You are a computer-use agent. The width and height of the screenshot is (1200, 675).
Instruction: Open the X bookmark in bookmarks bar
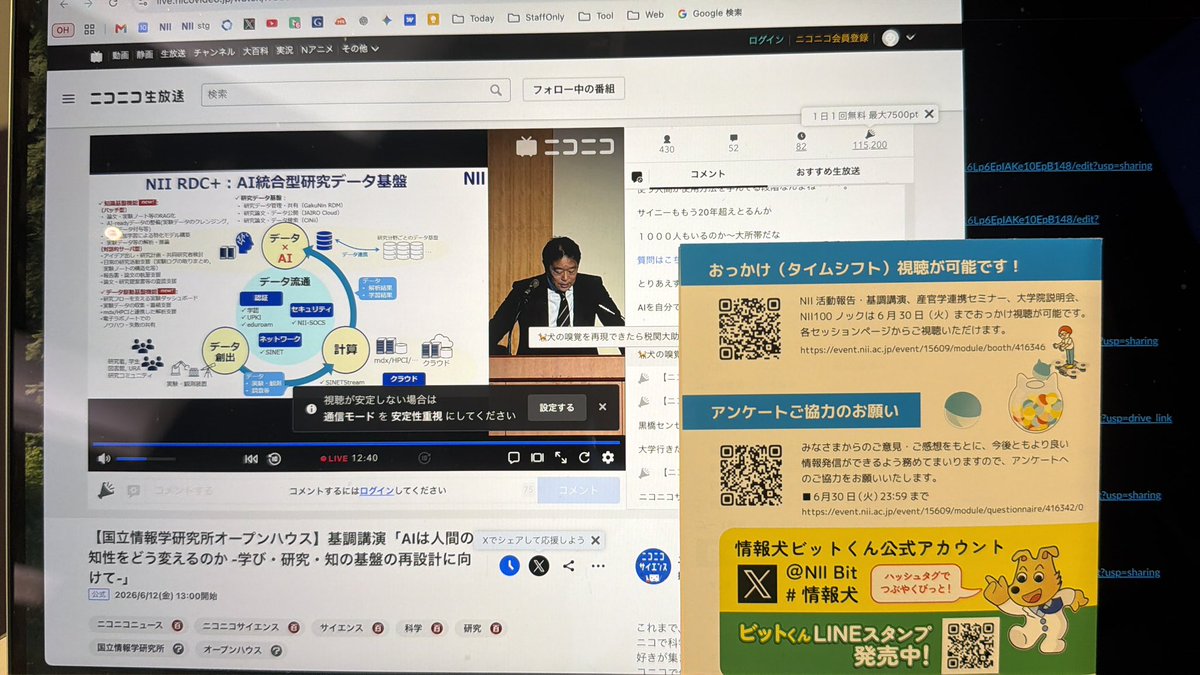click(x=249, y=24)
